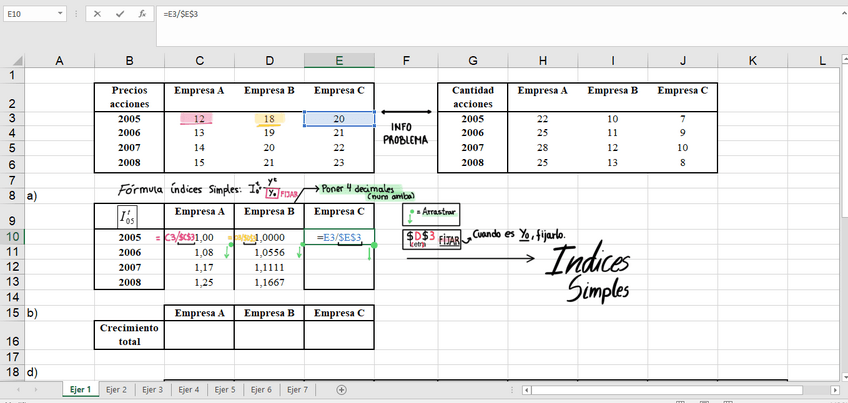Click the Cancel (X) formula entry icon
This screenshot has height=403, width=848.
pyautogui.click(x=98, y=15)
